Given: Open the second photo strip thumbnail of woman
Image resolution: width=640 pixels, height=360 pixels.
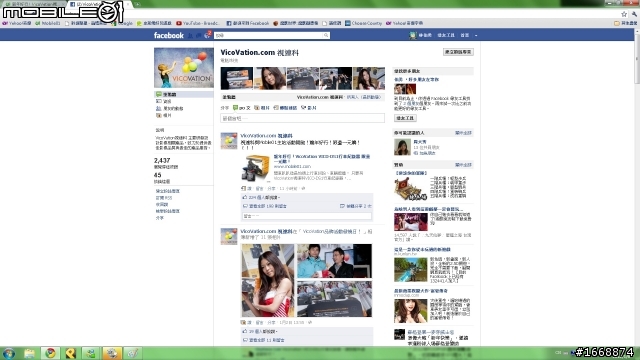Looking at the screenshot, I should [x=270, y=78].
